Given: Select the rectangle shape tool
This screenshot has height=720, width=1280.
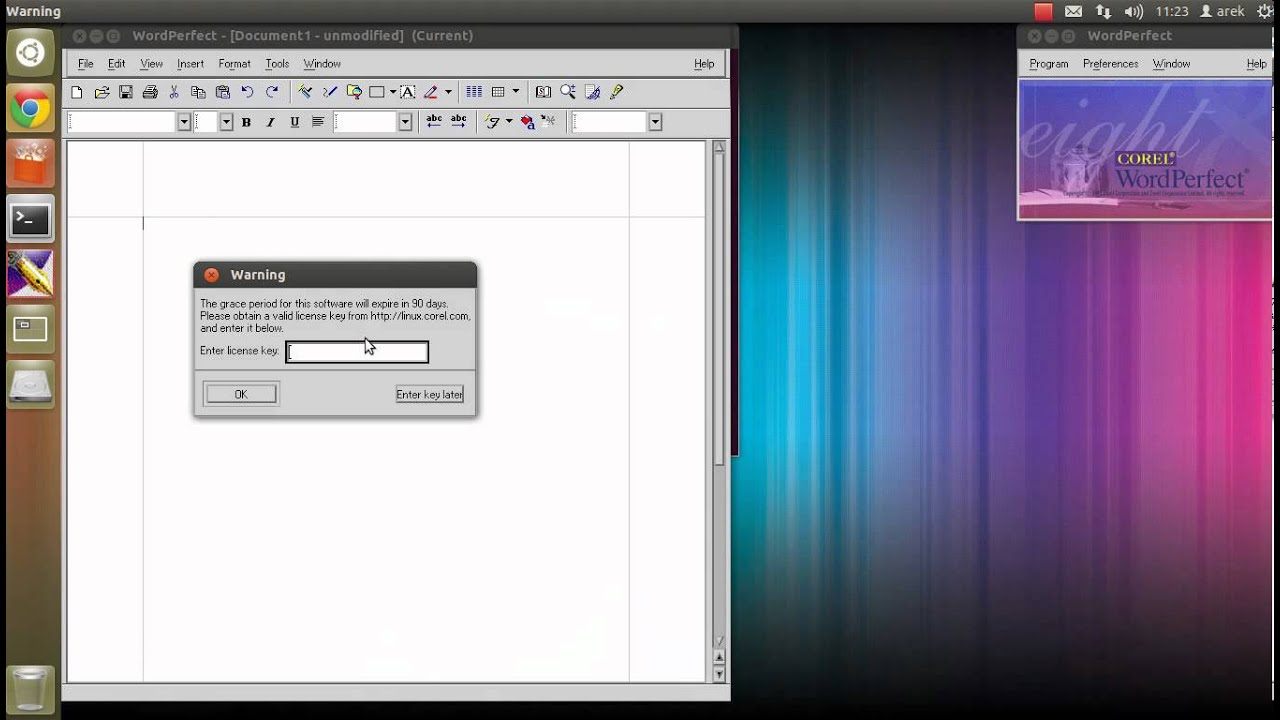Looking at the screenshot, I should (x=377, y=92).
